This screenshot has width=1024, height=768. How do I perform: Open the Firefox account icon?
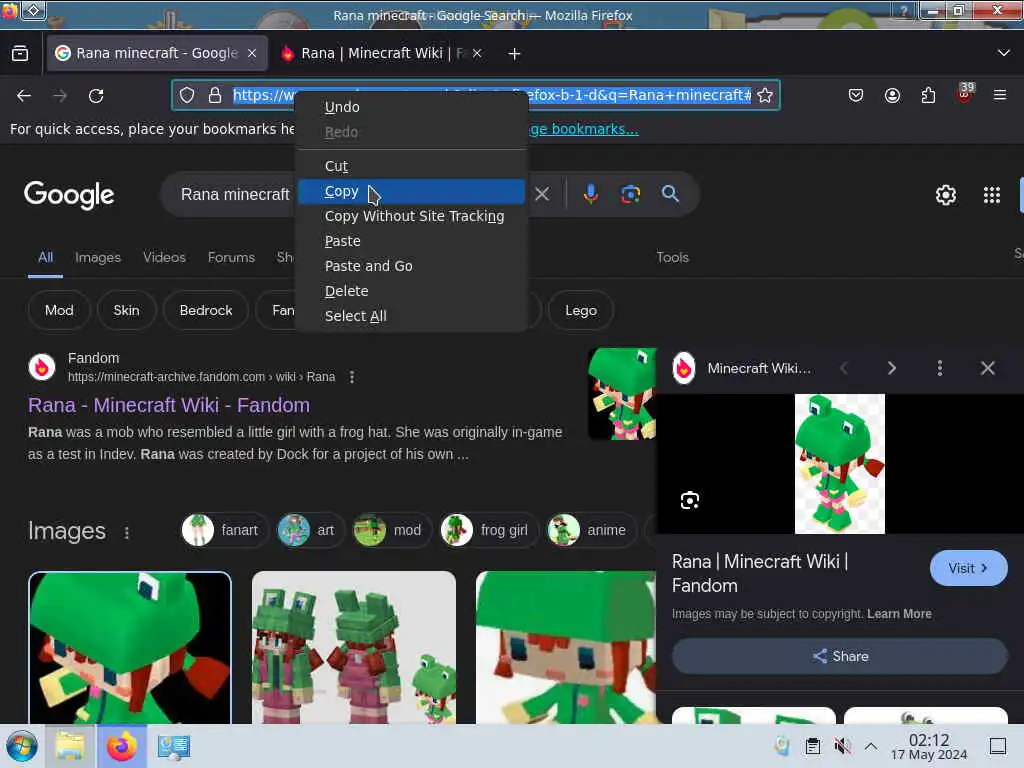pos(892,95)
